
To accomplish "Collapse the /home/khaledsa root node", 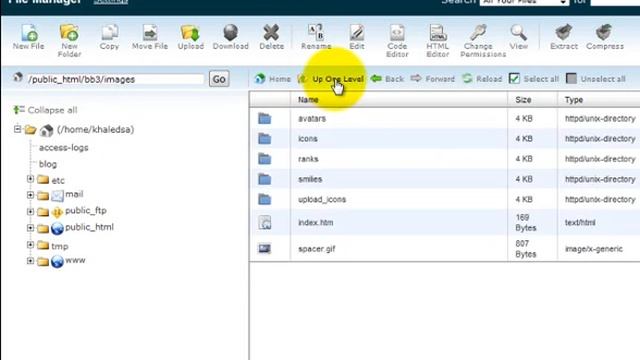I will click(x=17, y=129).
